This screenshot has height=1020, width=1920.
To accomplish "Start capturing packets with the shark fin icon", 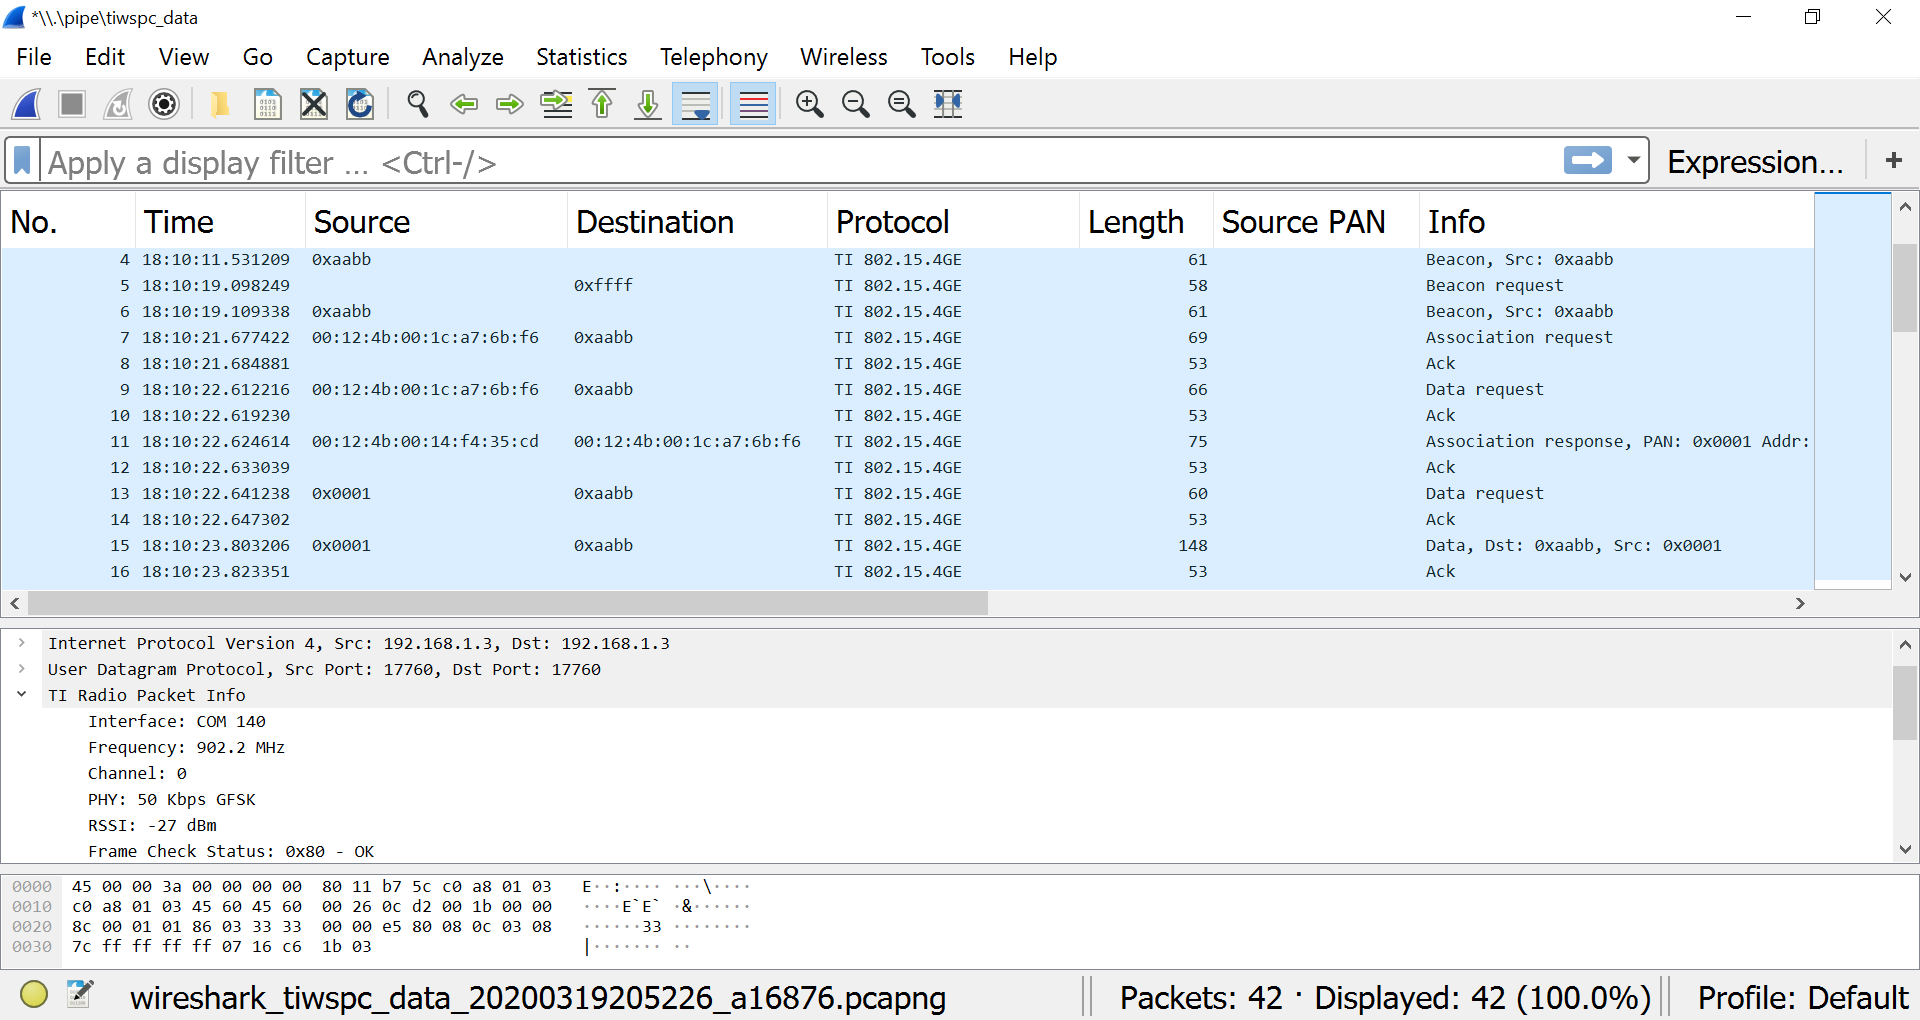I will pyautogui.click(x=27, y=104).
